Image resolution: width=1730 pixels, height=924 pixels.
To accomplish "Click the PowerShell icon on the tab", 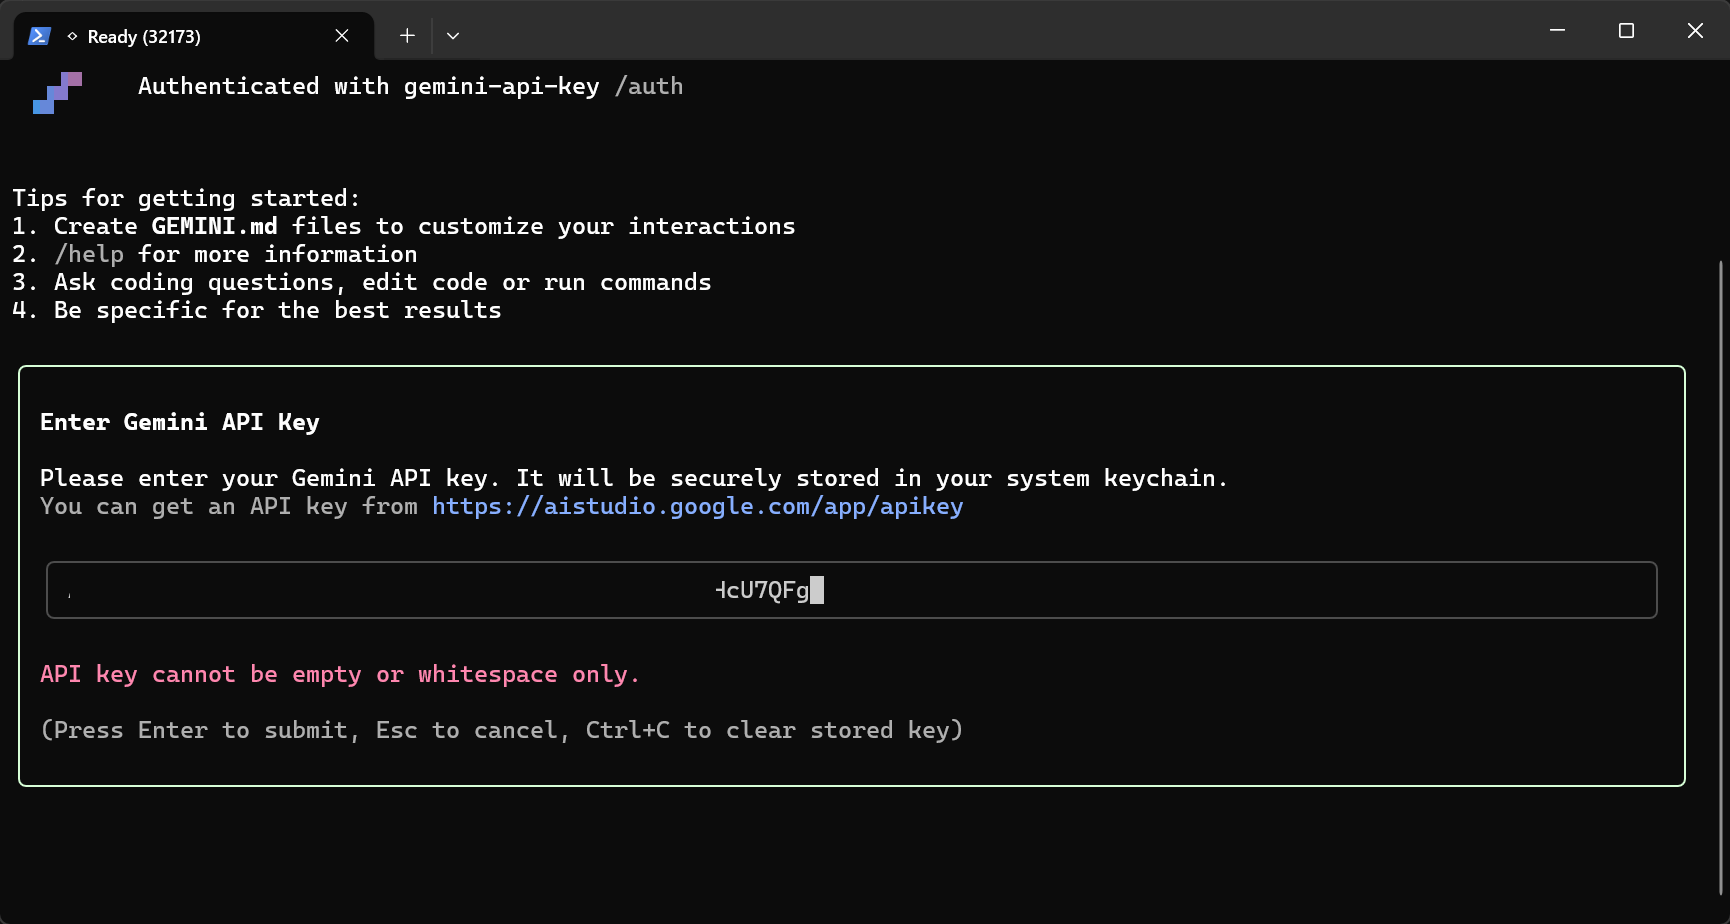I will coord(39,36).
